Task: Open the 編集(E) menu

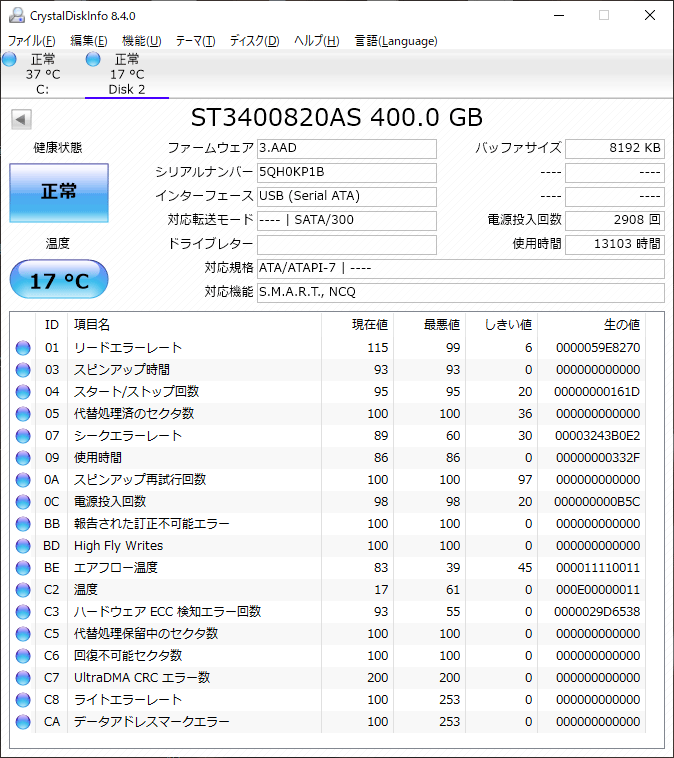Action: pos(88,41)
